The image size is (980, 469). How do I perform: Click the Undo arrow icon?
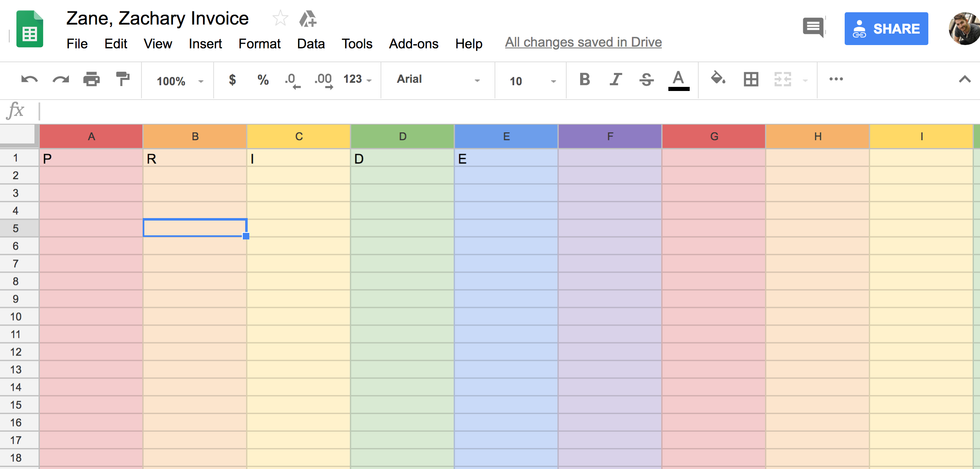coord(29,80)
